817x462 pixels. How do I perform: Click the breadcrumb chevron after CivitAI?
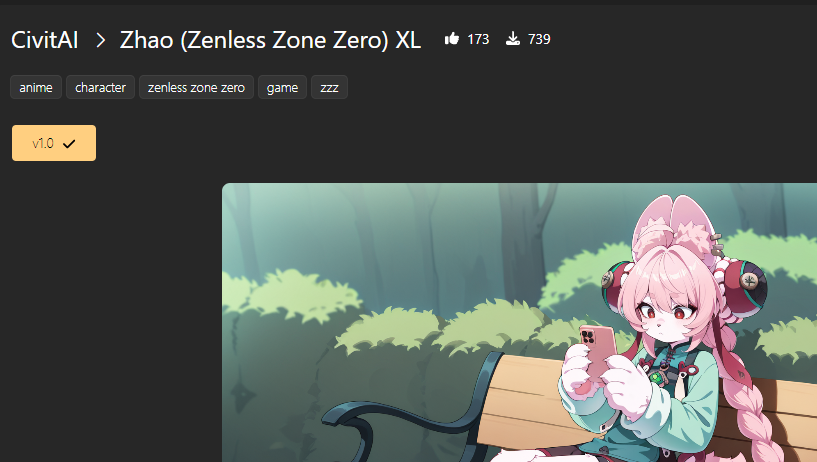pos(101,40)
